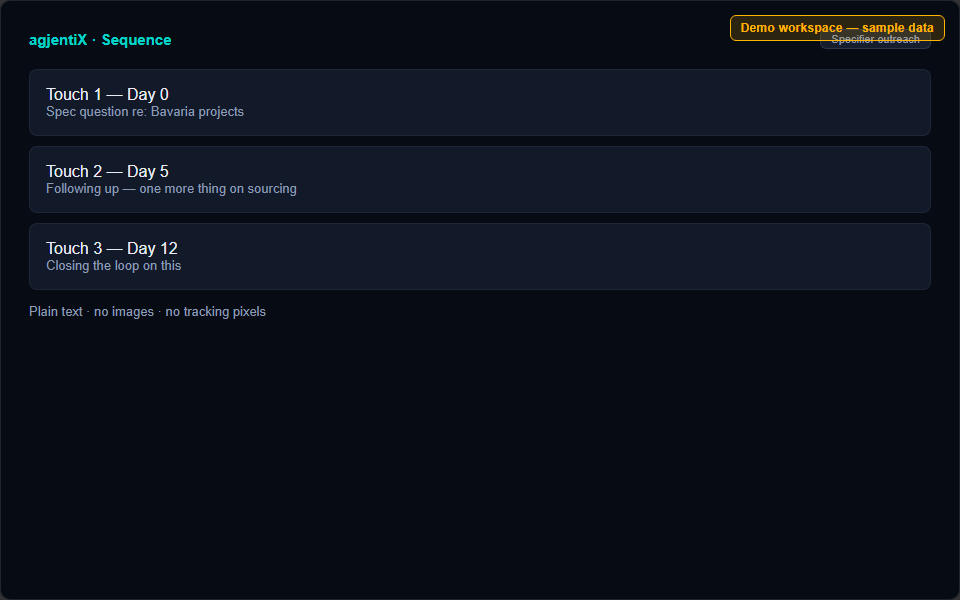Open the Touch 1 — Day 0 heading
The image size is (960, 600).
(x=107, y=94)
